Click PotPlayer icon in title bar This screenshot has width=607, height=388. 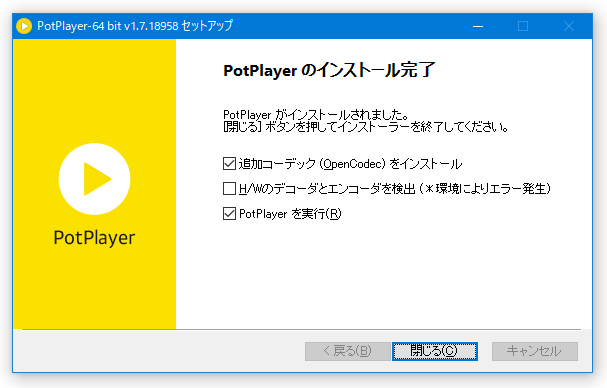24,26
